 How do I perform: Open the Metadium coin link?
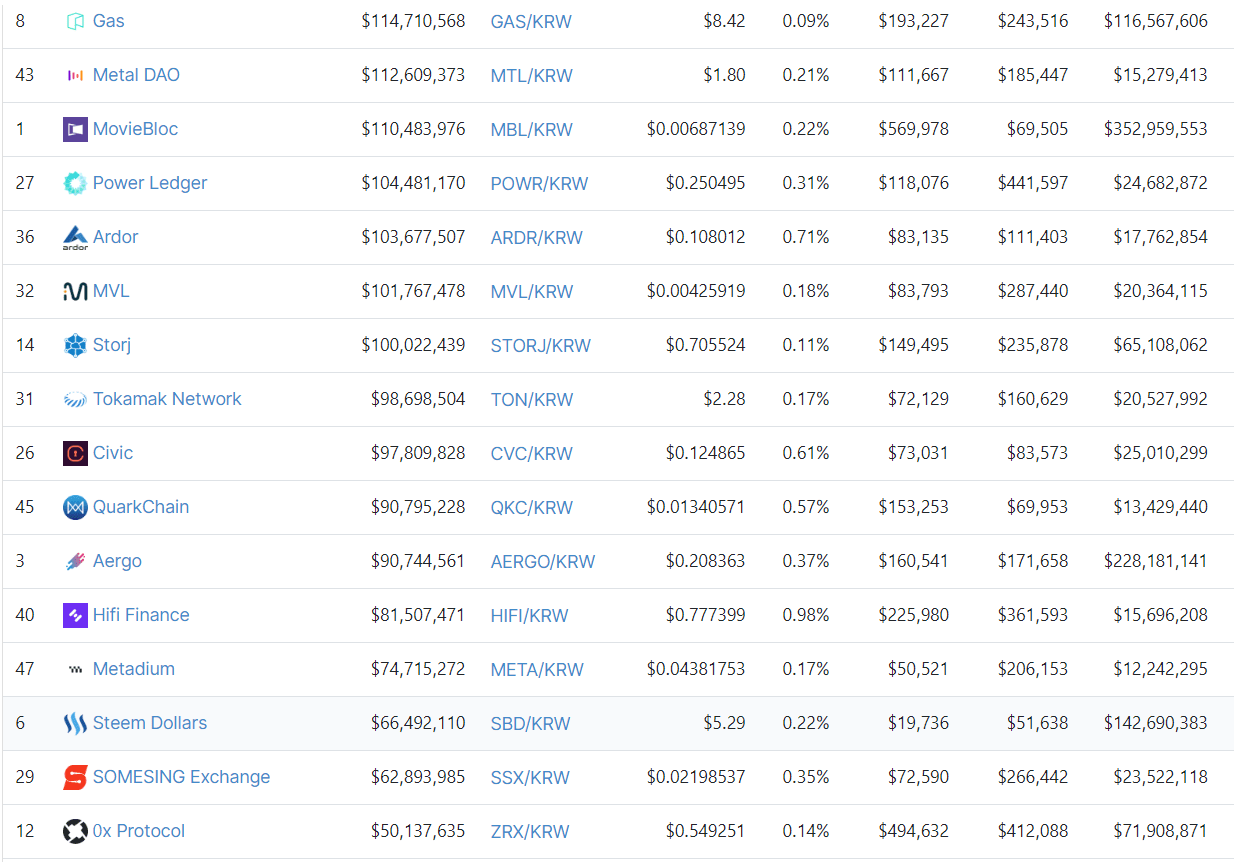click(x=134, y=669)
